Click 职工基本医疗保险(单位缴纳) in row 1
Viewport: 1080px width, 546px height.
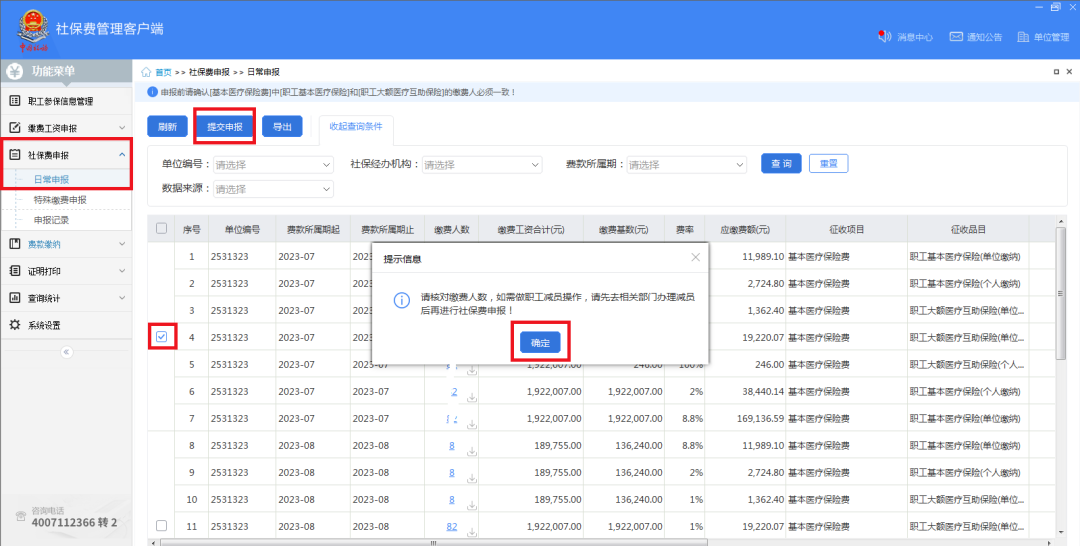click(965, 257)
